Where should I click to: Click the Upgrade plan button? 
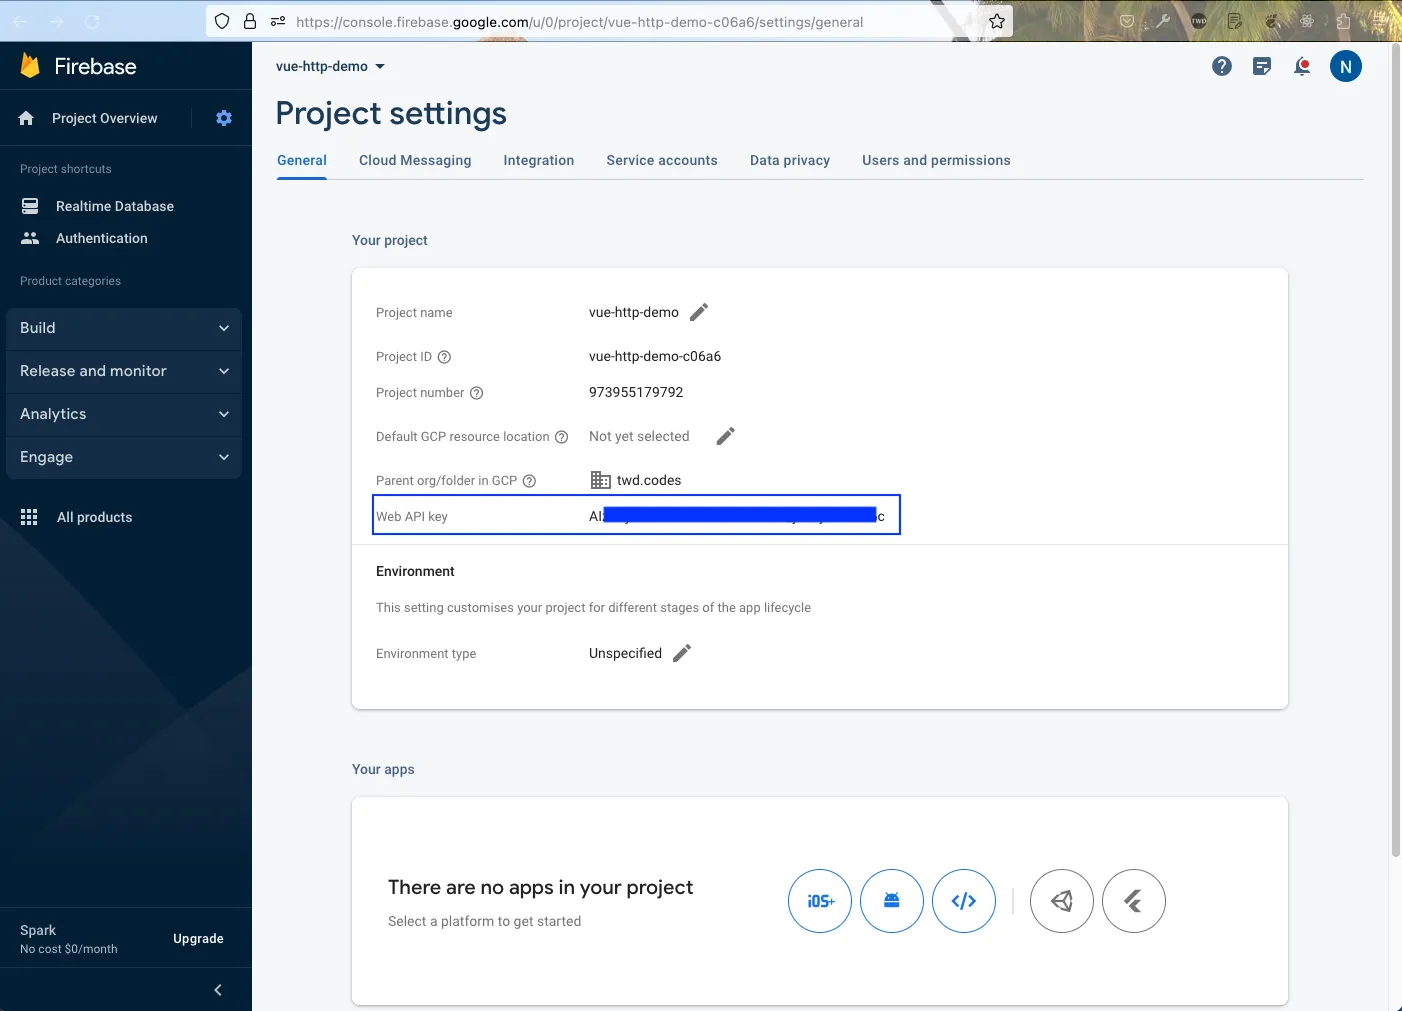click(x=198, y=939)
